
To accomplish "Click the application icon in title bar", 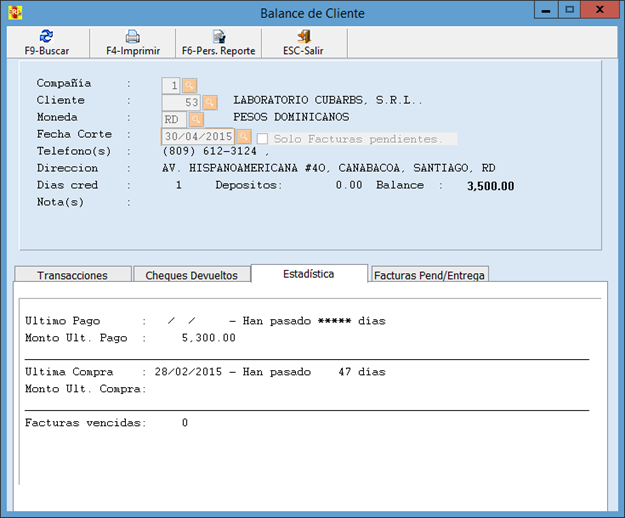I will 12,12.
